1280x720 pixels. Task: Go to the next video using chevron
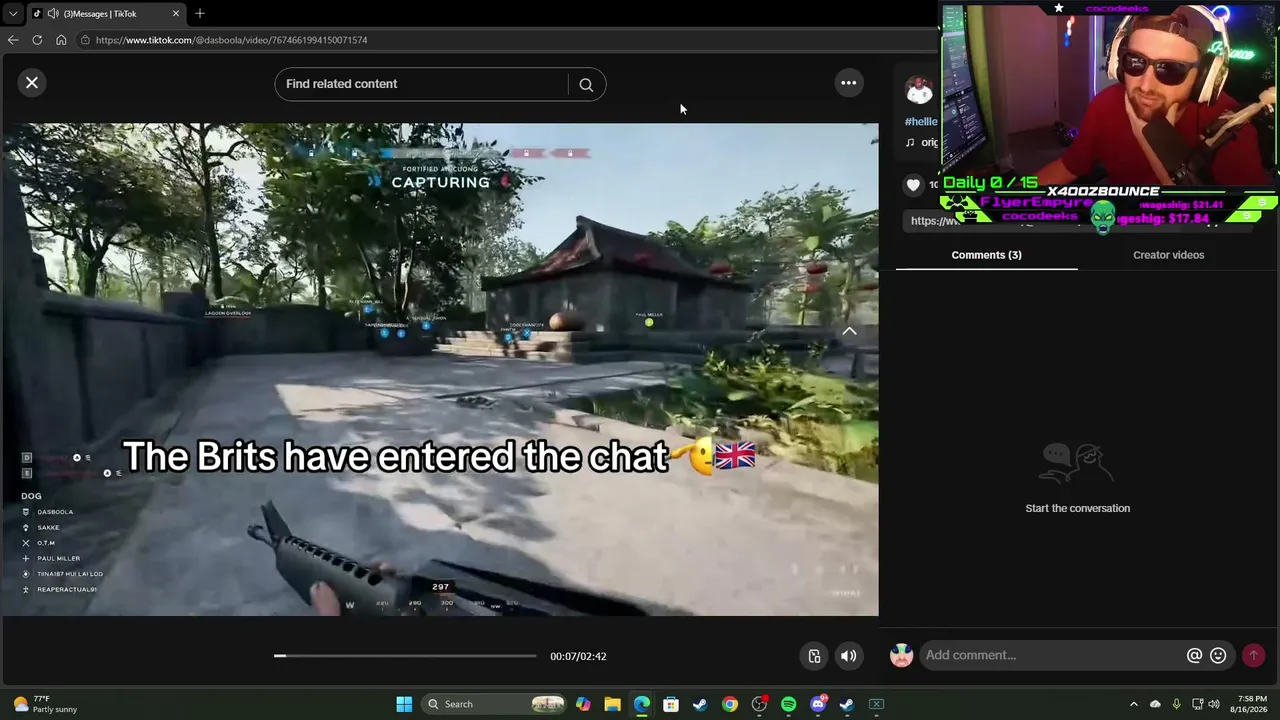pyautogui.click(x=849, y=331)
